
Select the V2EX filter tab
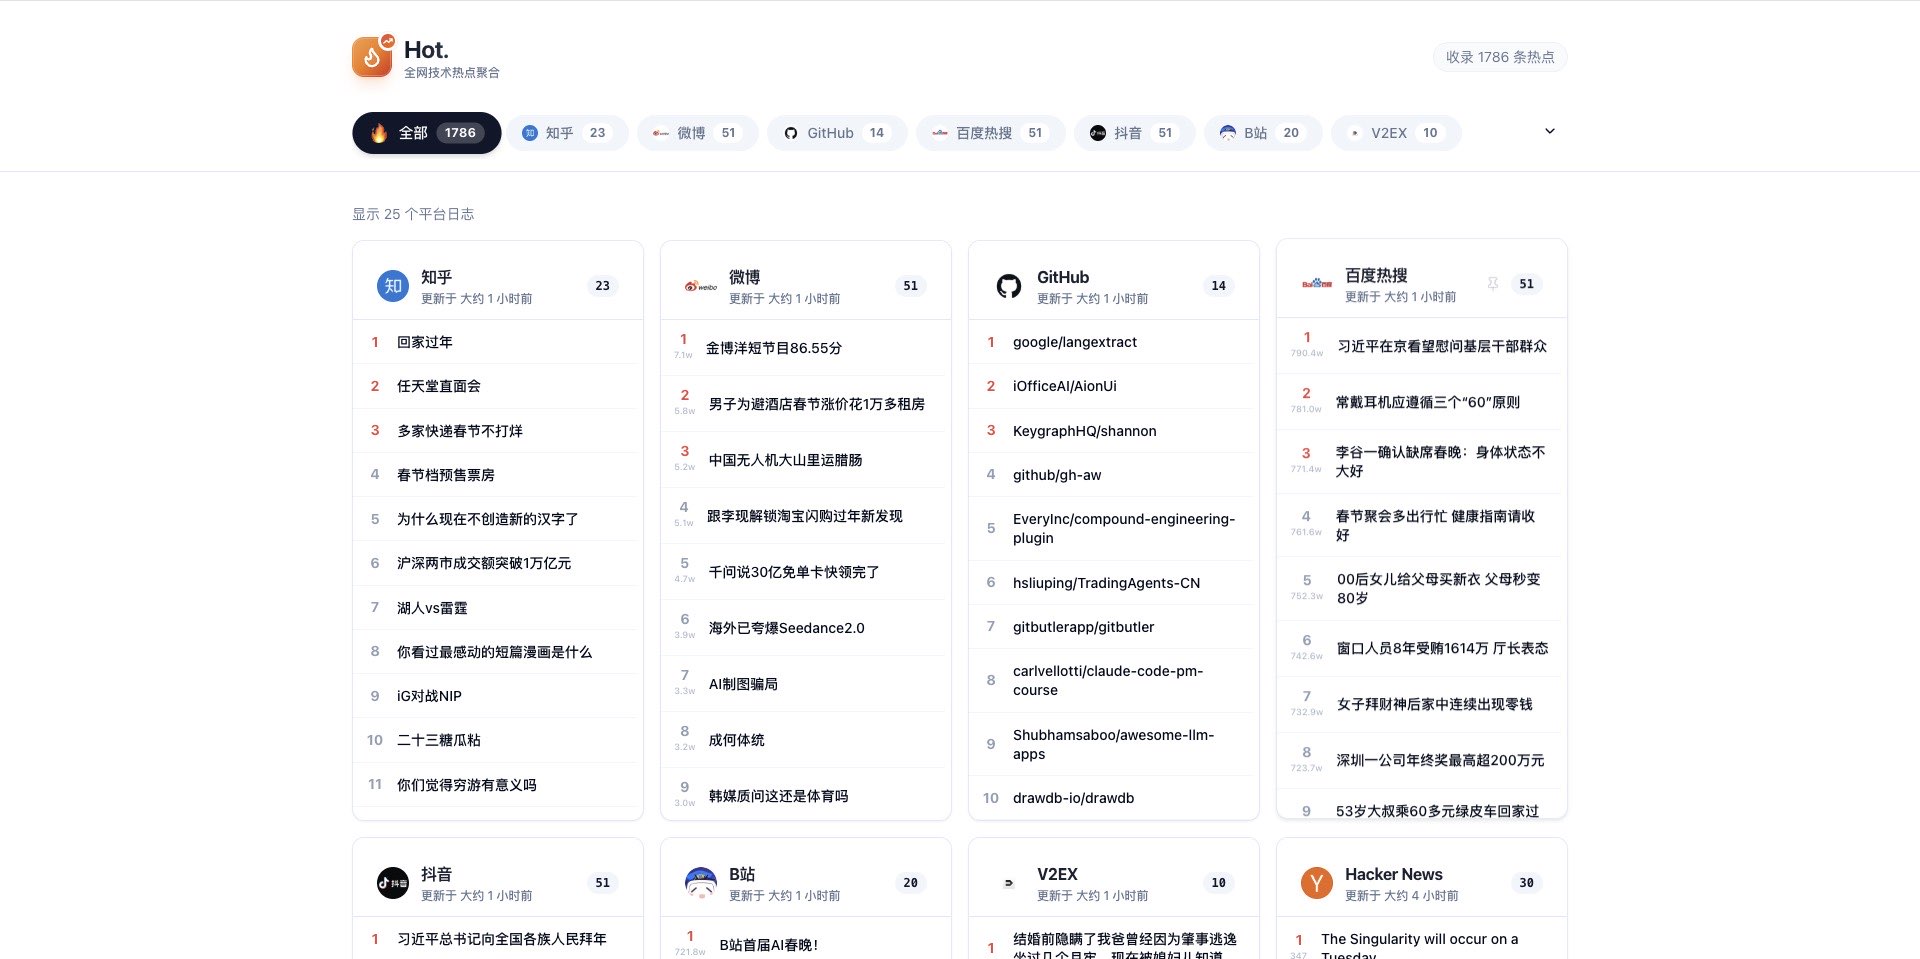pyautogui.click(x=1395, y=133)
